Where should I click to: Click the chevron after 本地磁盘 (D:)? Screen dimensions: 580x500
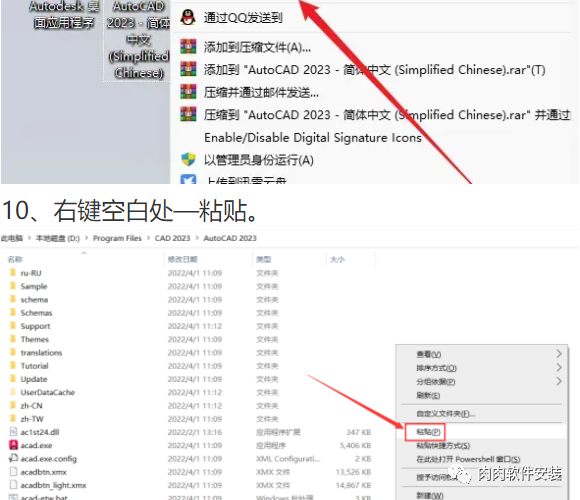[x=87, y=238]
